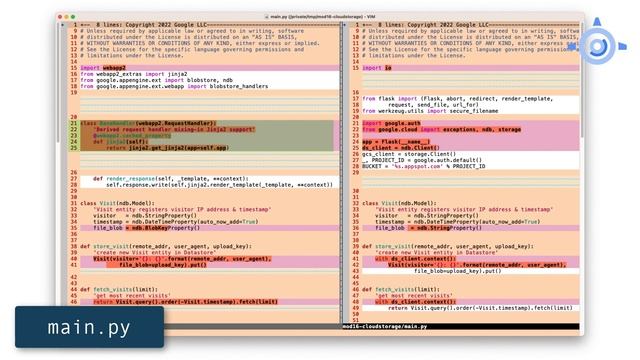Click the 'self.response.write' line

click(x=220, y=184)
